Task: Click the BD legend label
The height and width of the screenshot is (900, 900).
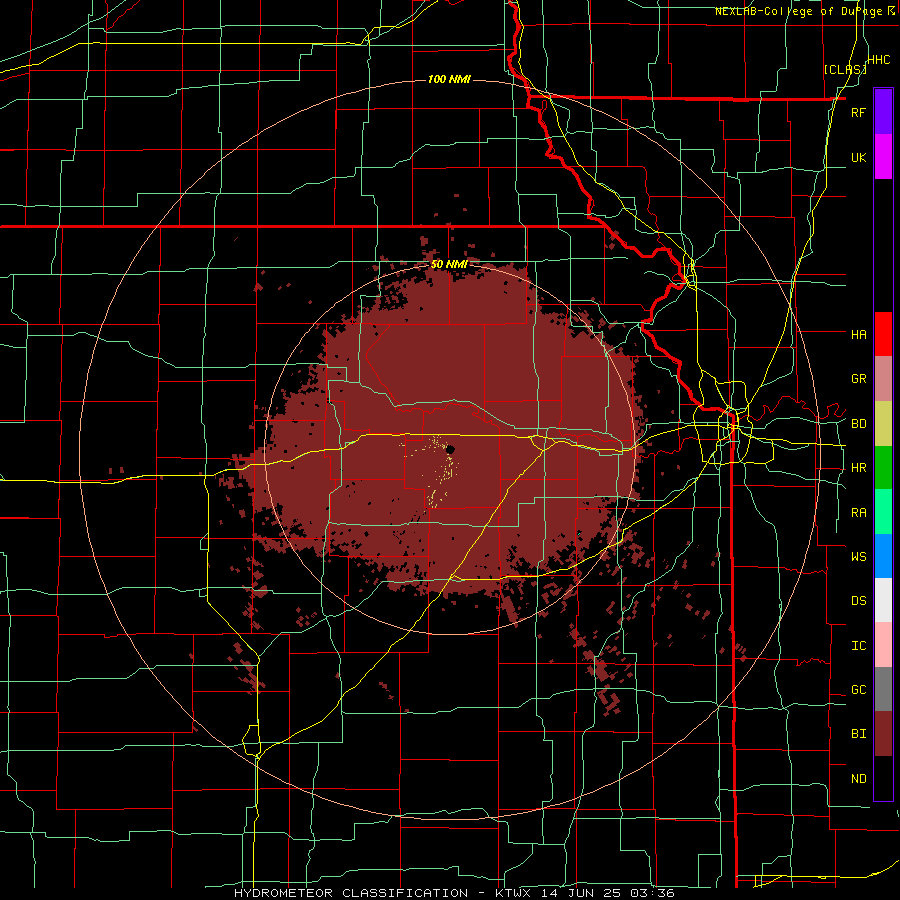Action: (858, 424)
